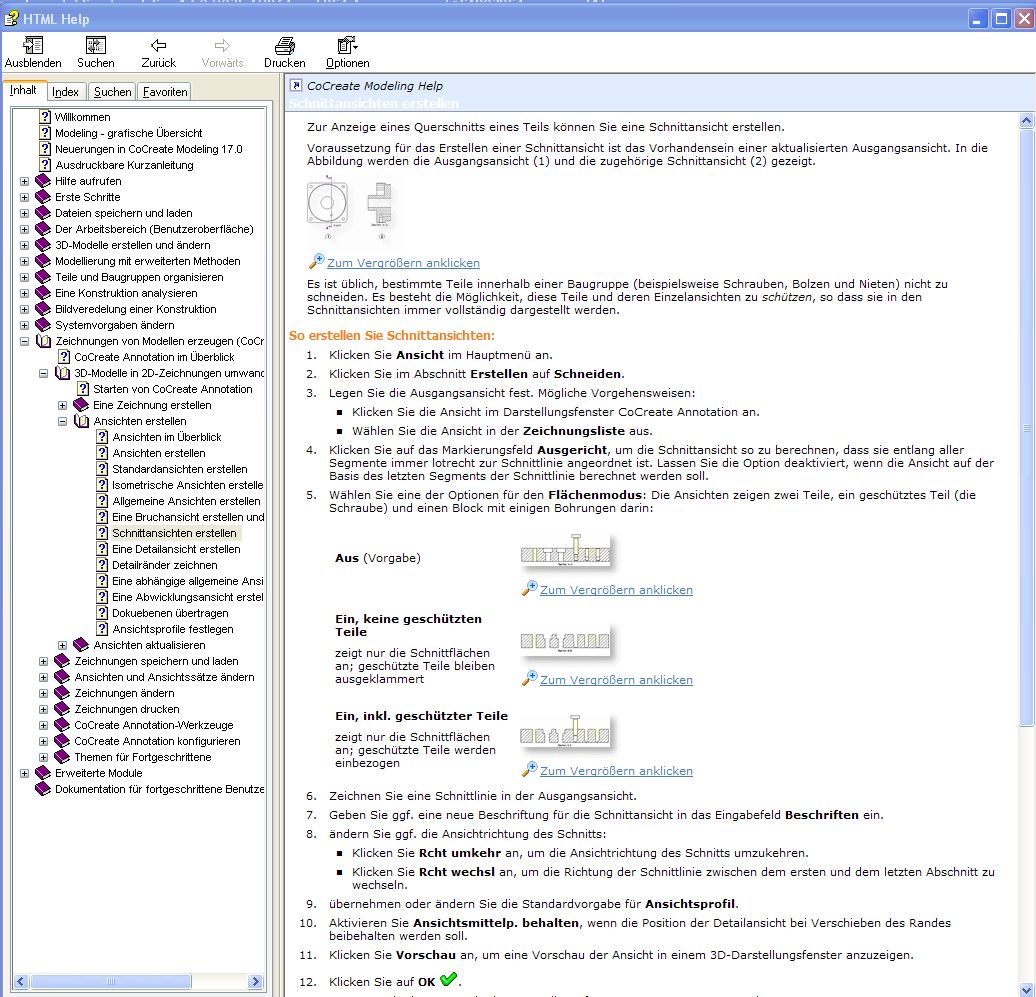This screenshot has height=997, width=1036.
Task: Click the book icon beside Zeichnungen drucken
Action: pos(62,709)
